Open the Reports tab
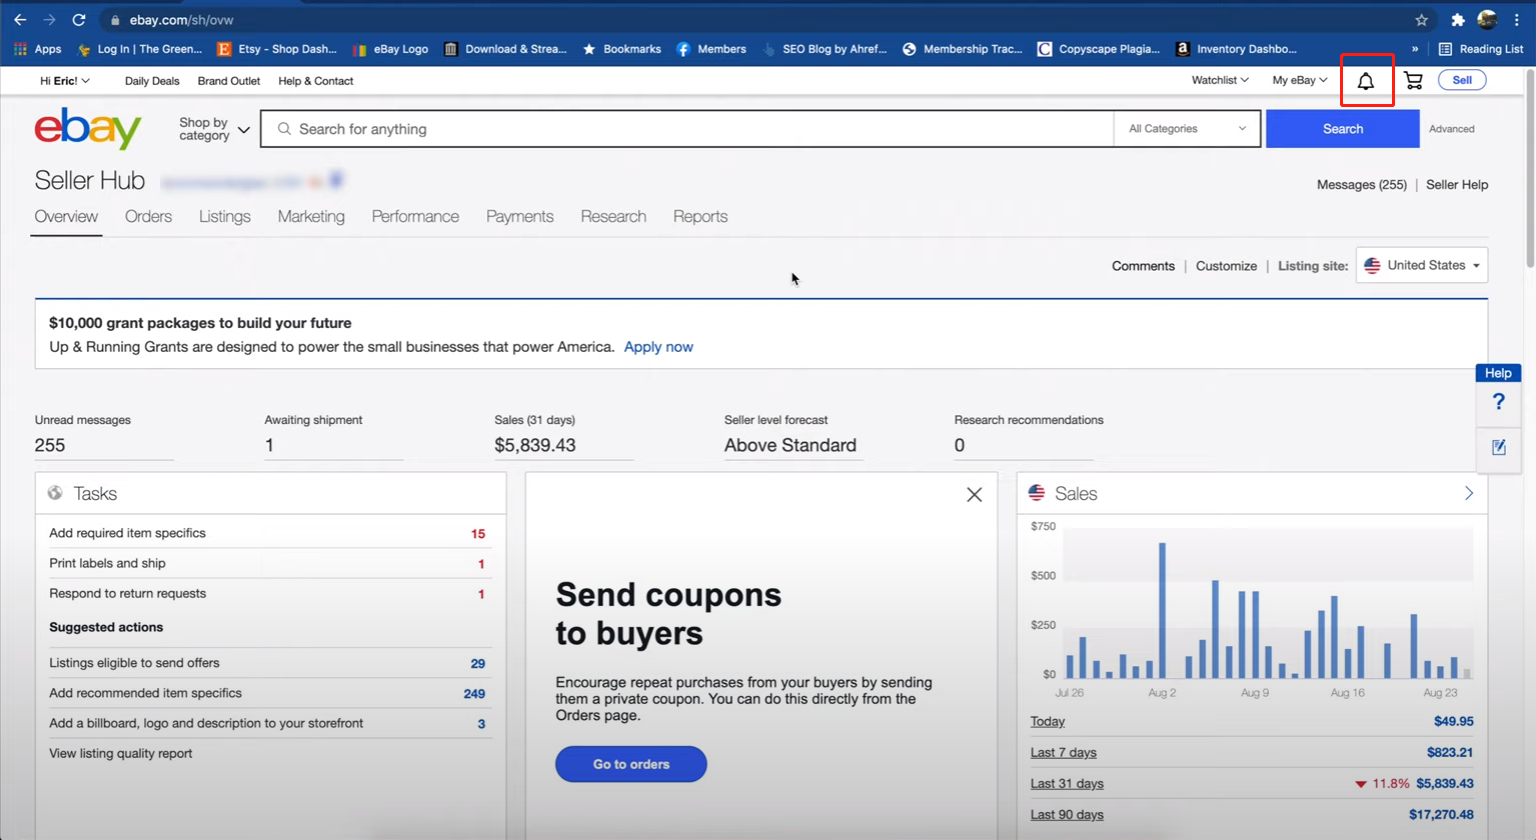 pos(700,216)
